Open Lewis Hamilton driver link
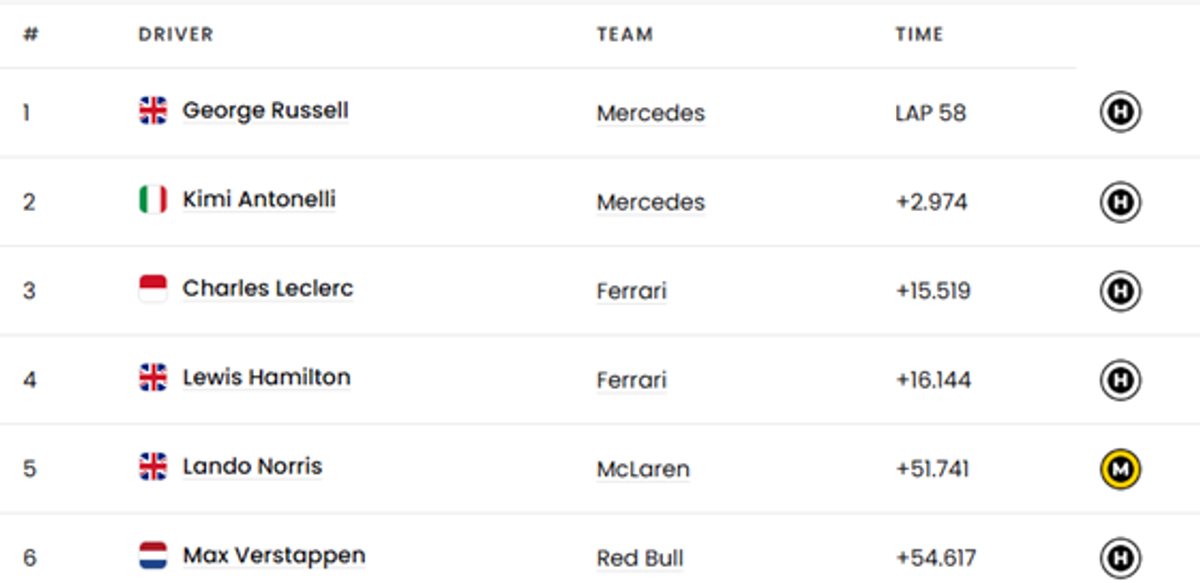This screenshot has width=1200, height=583. 266,377
